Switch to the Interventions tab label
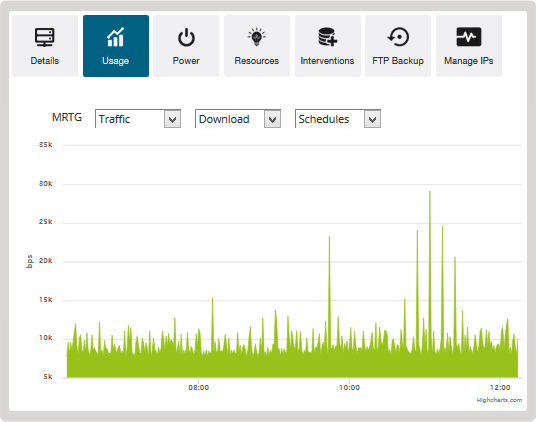 (327, 61)
